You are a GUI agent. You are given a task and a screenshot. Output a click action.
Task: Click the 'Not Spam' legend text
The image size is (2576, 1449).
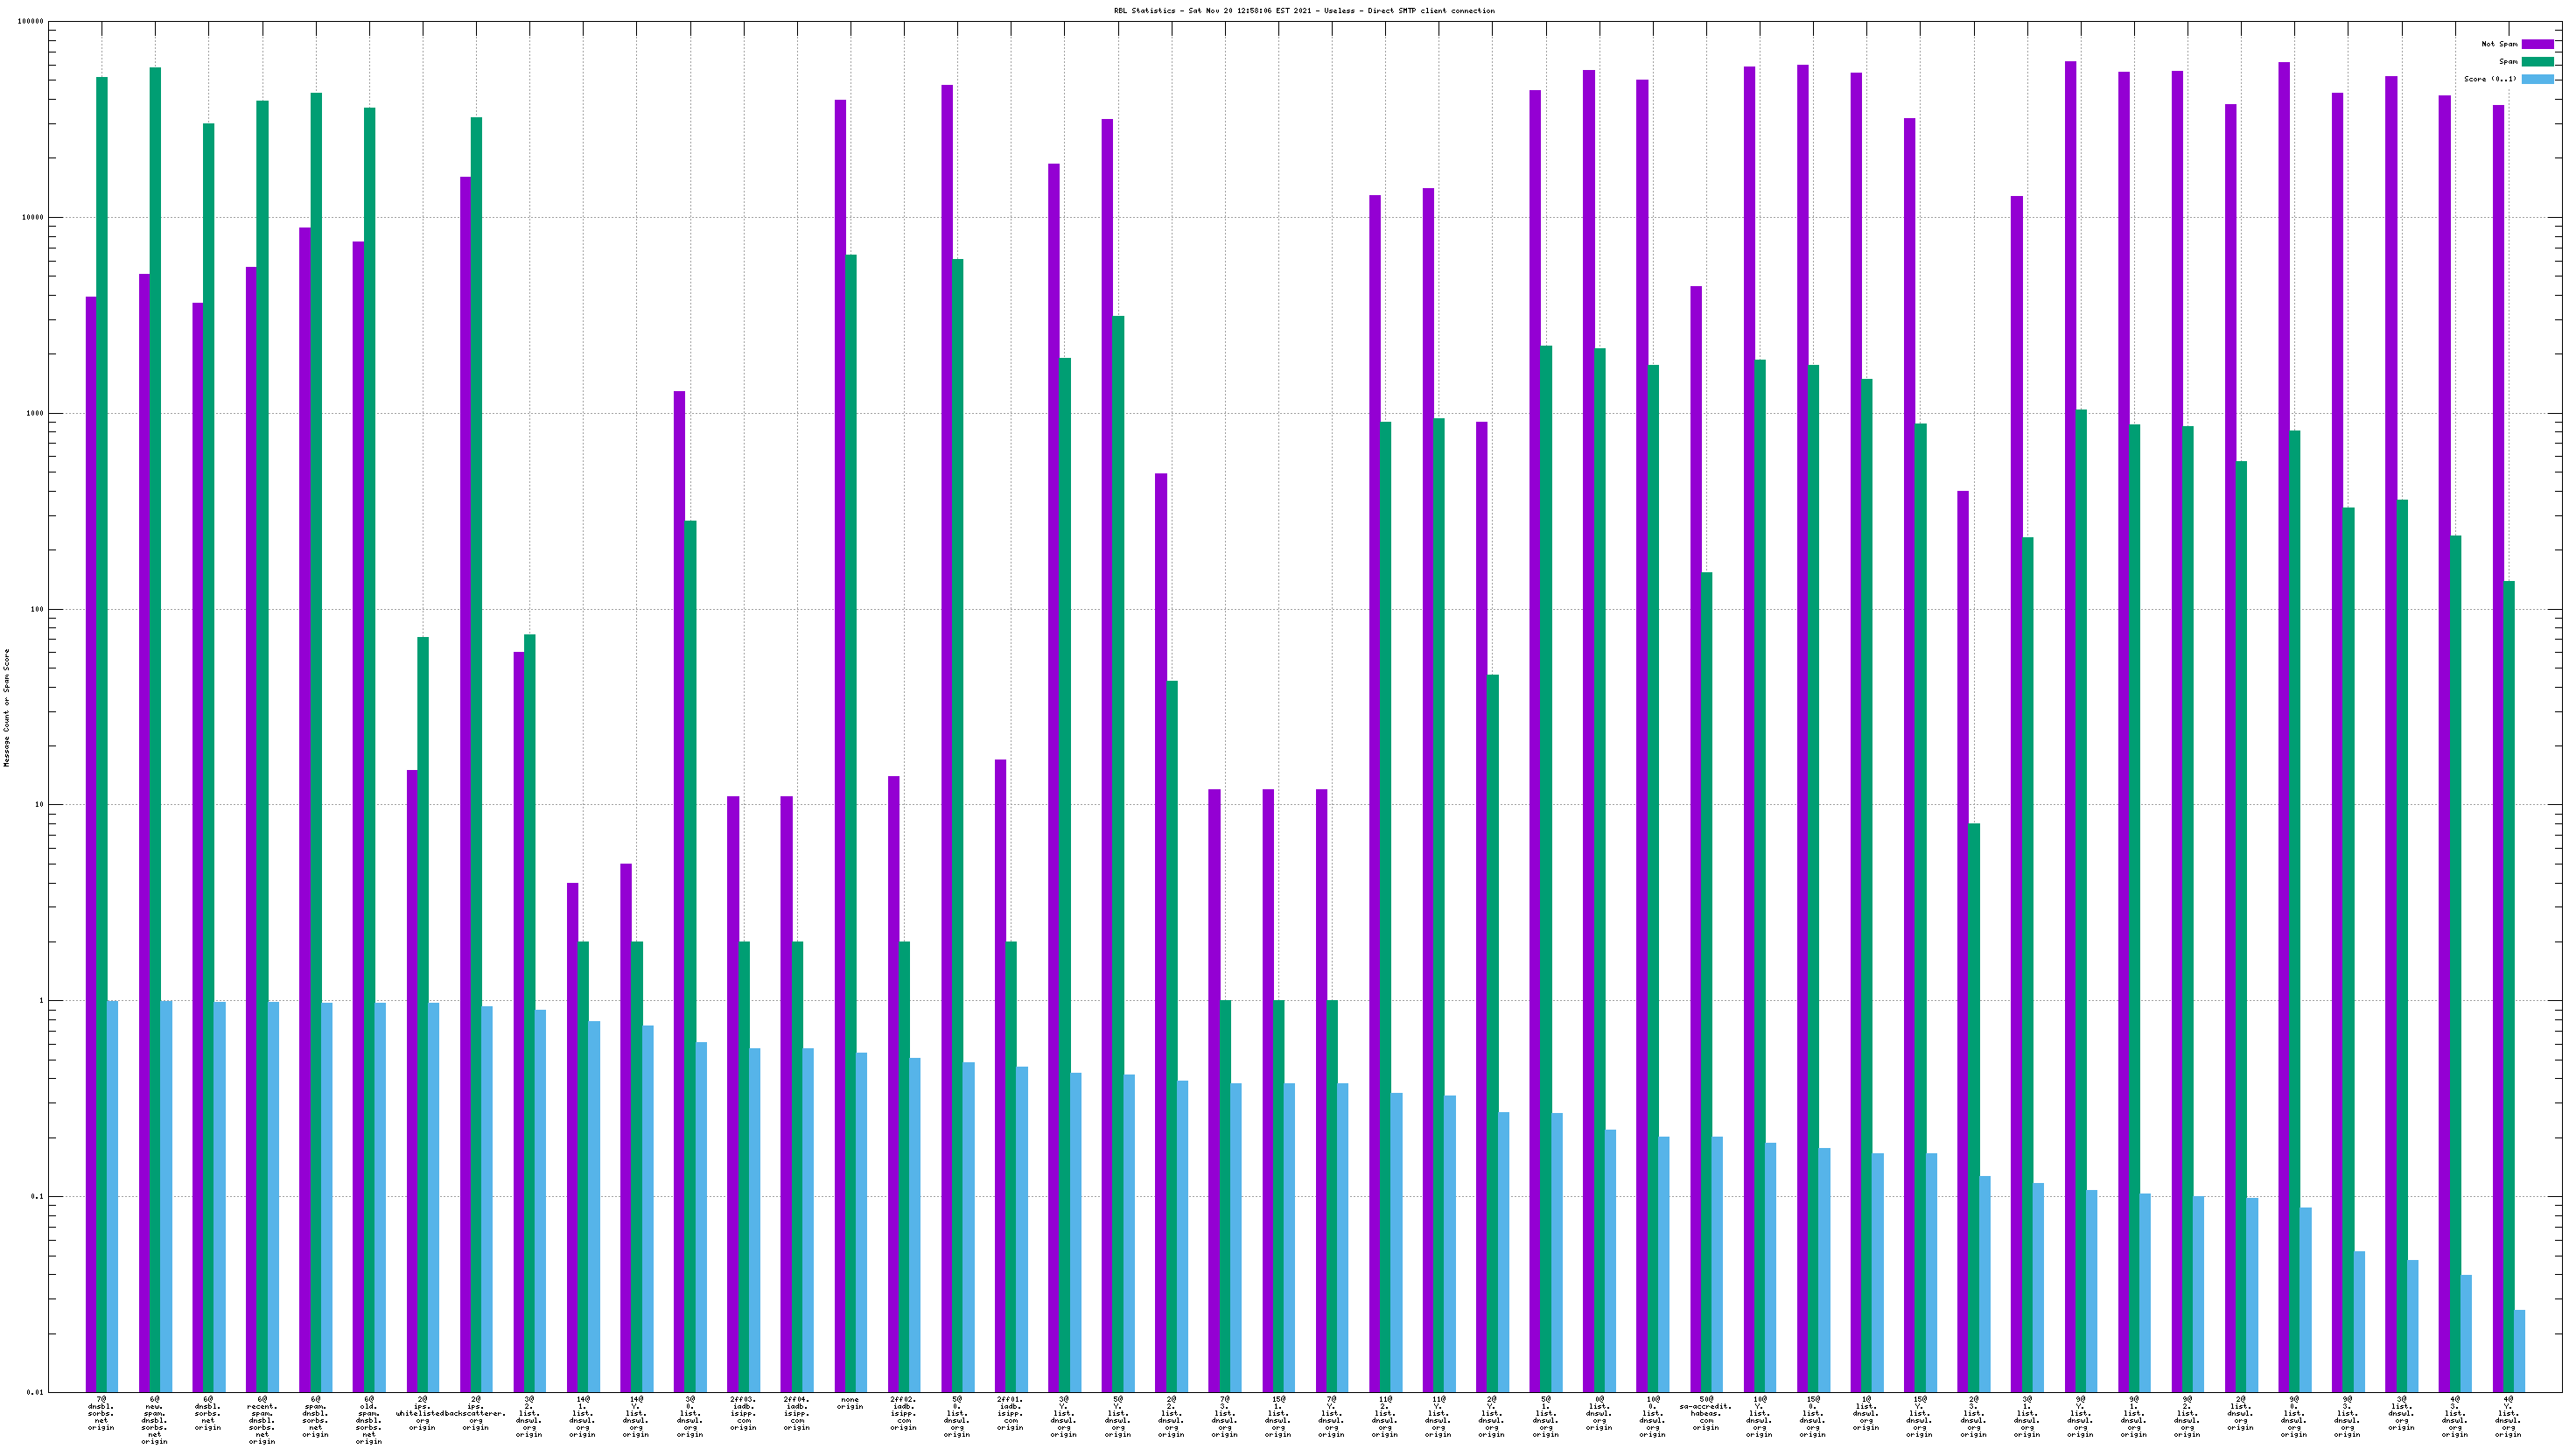(x=2498, y=44)
